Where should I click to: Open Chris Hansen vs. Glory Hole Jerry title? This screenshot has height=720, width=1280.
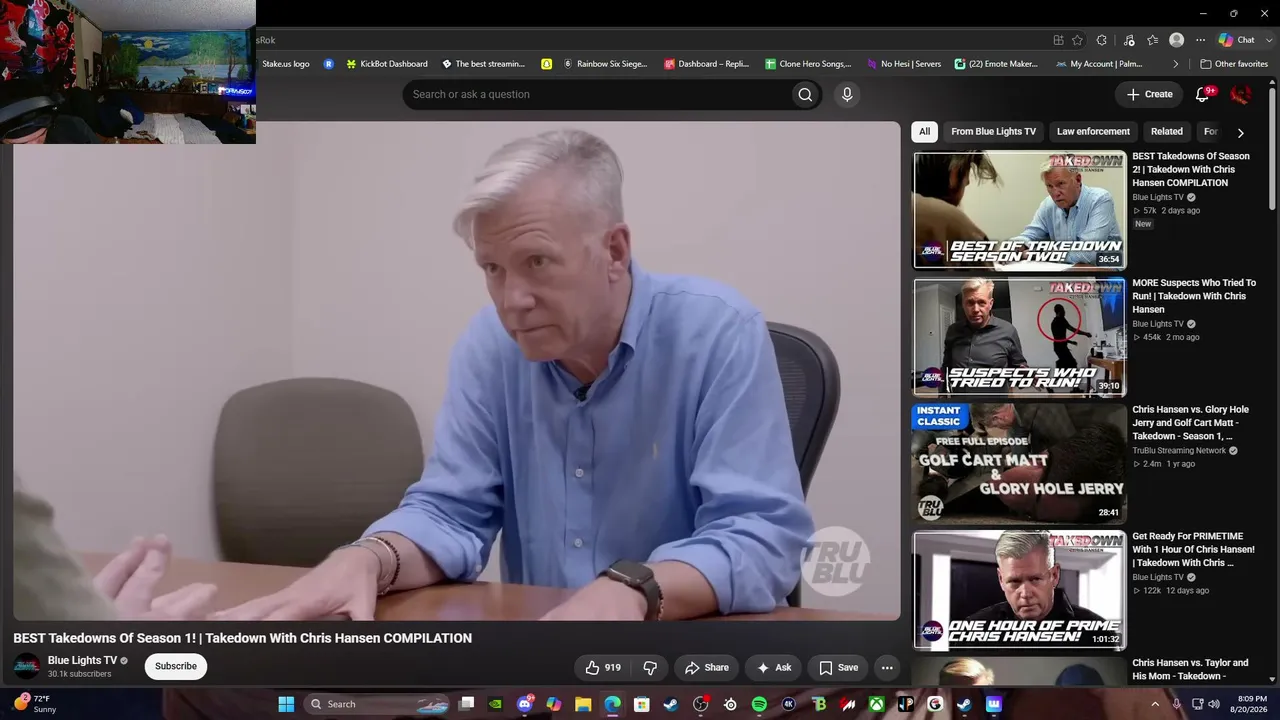point(1191,423)
